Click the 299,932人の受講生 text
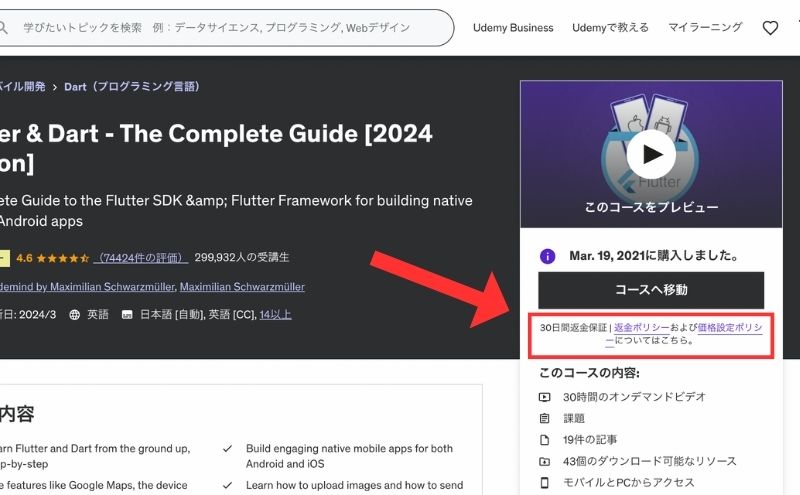This screenshot has height=495, width=800. point(242,257)
